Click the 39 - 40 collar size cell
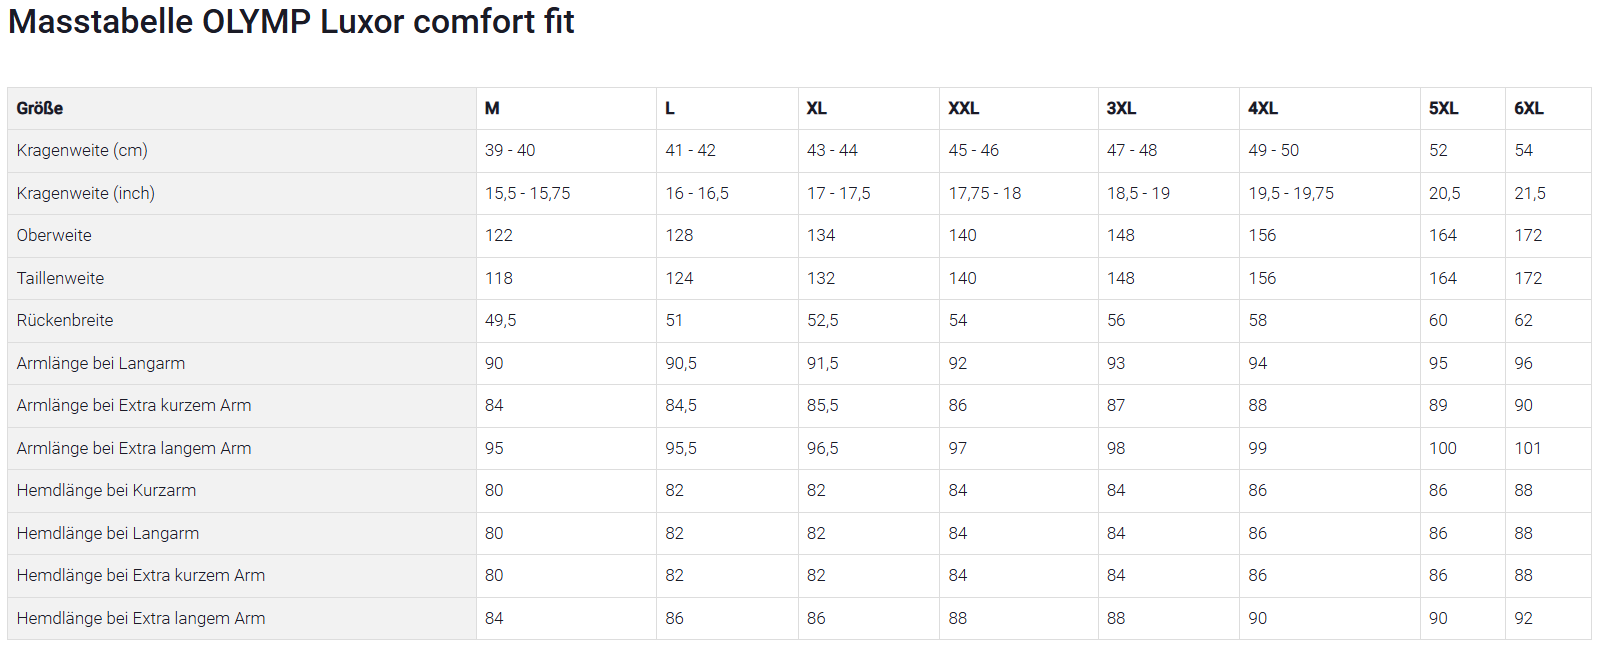The height and width of the screenshot is (650, 1604). pos(510,150)
